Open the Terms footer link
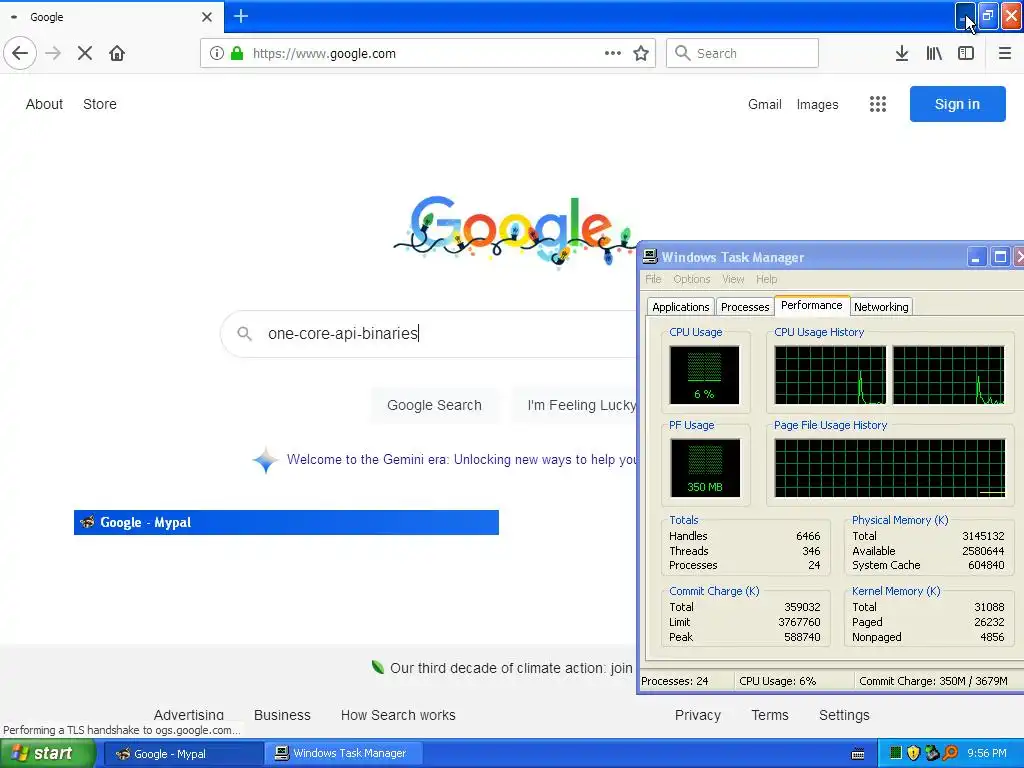Image resolution: width=1024 pixels, height=768 pixels. (x=769, y=715)
